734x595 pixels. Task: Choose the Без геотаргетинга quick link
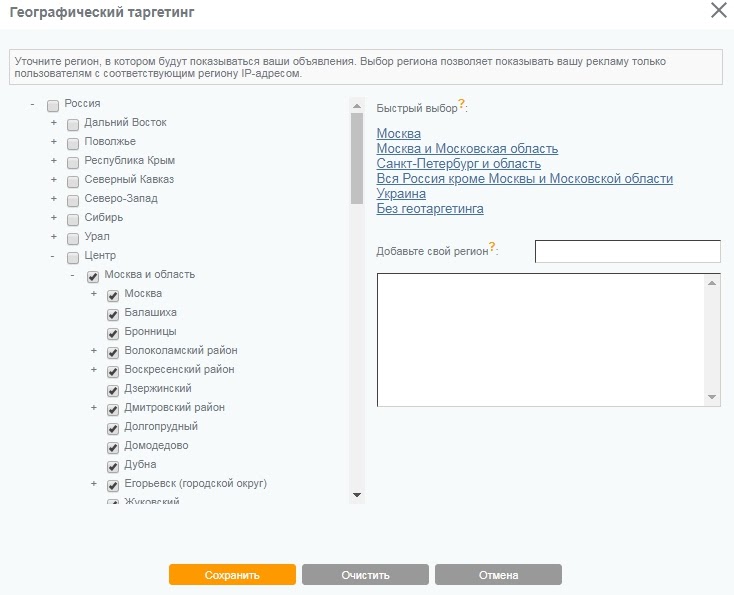click(430, 208)
